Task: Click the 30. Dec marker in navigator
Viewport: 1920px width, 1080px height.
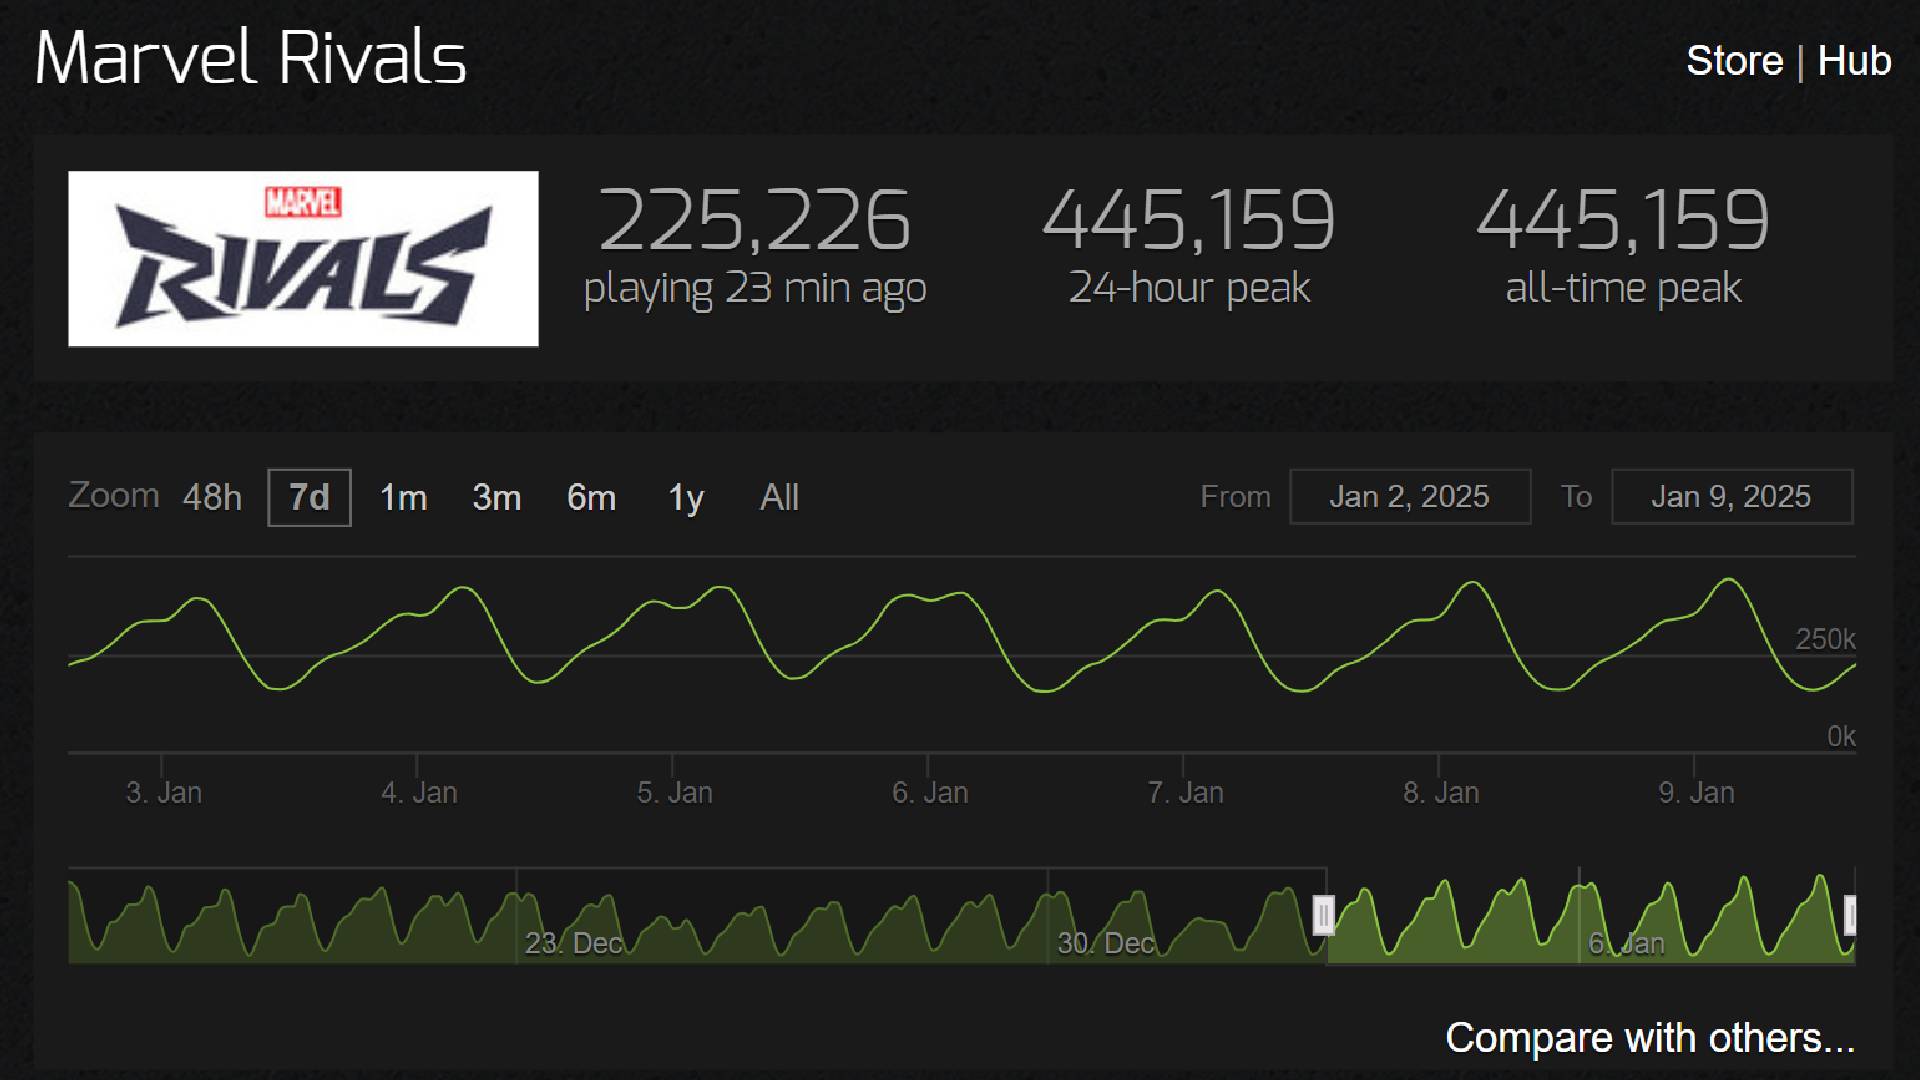Action: click(x=1106, y=943)
